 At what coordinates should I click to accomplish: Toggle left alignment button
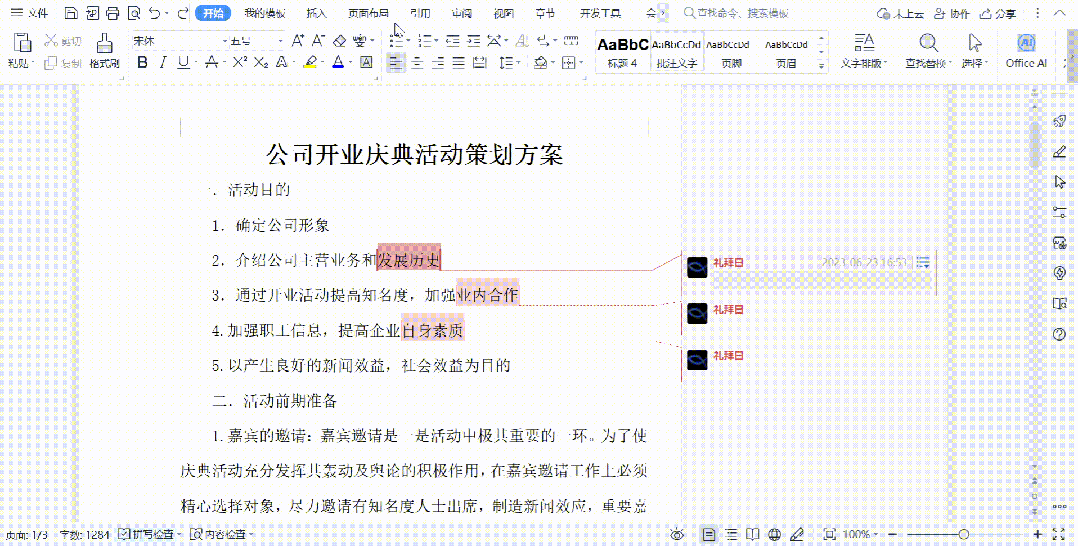click(395, 63)
